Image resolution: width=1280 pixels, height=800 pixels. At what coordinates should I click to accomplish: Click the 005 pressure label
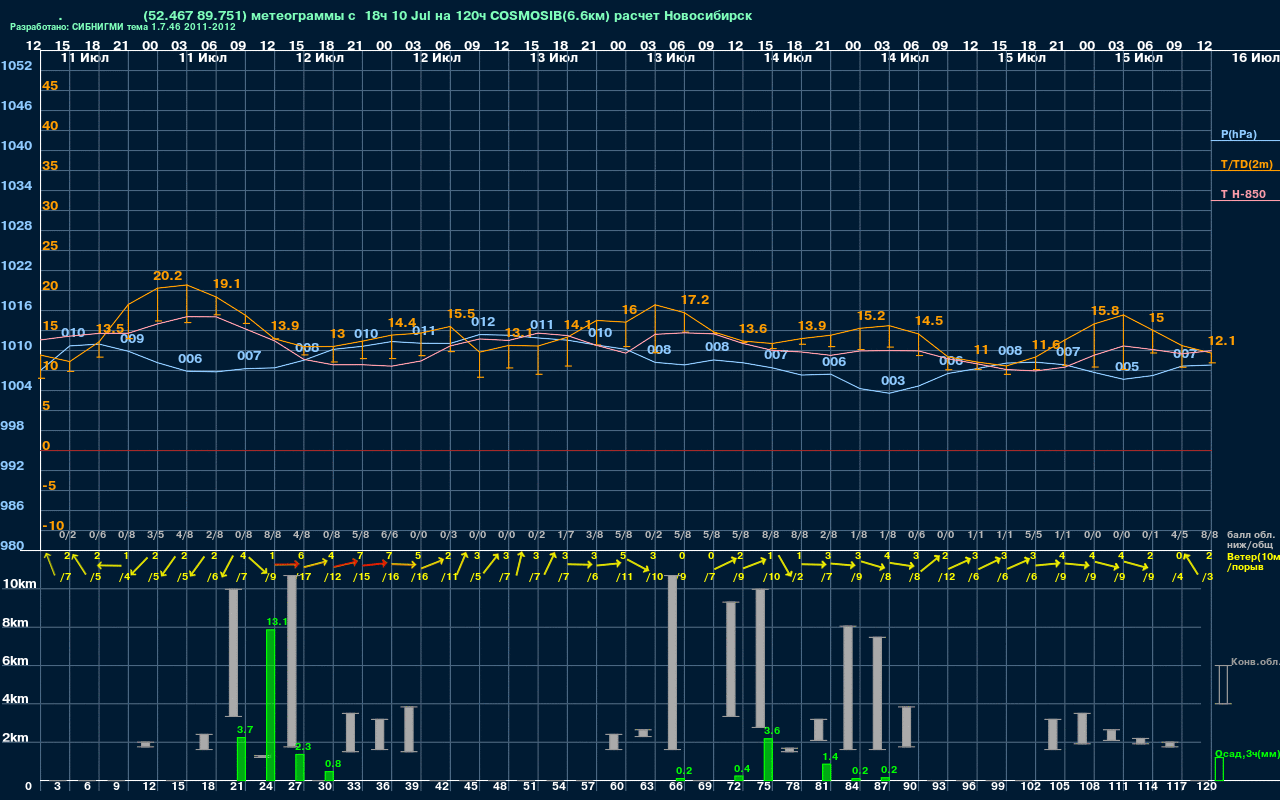point(1127,367)
